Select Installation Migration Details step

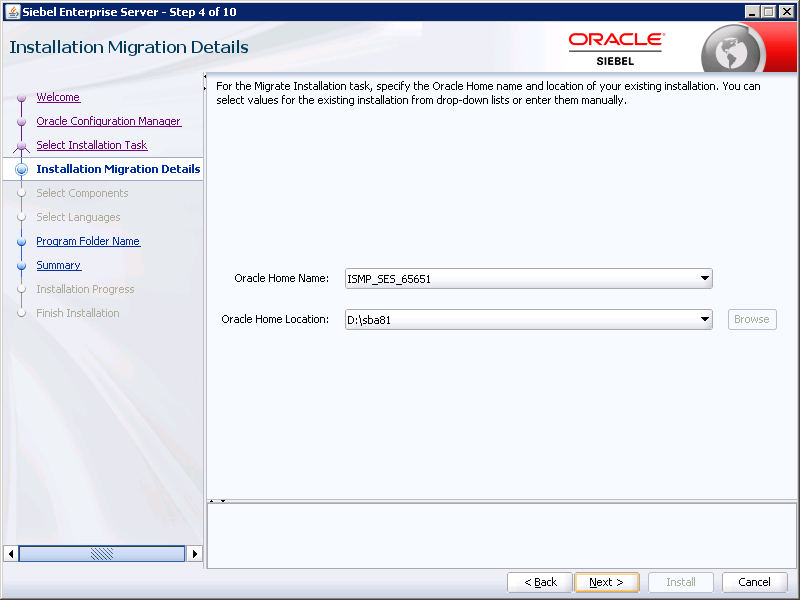[118, 169]
